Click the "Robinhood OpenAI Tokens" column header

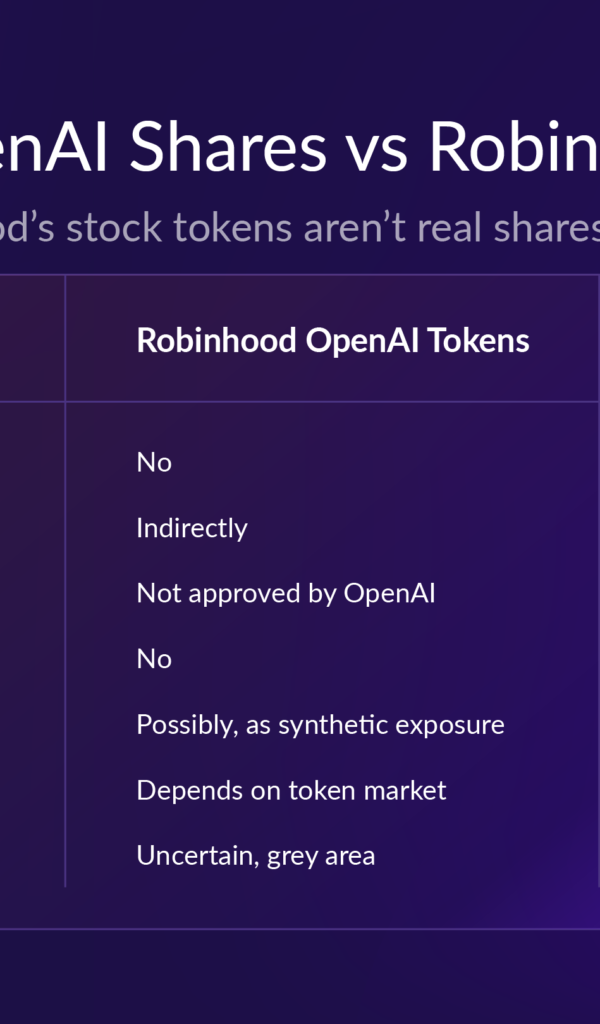click(332, 341)
